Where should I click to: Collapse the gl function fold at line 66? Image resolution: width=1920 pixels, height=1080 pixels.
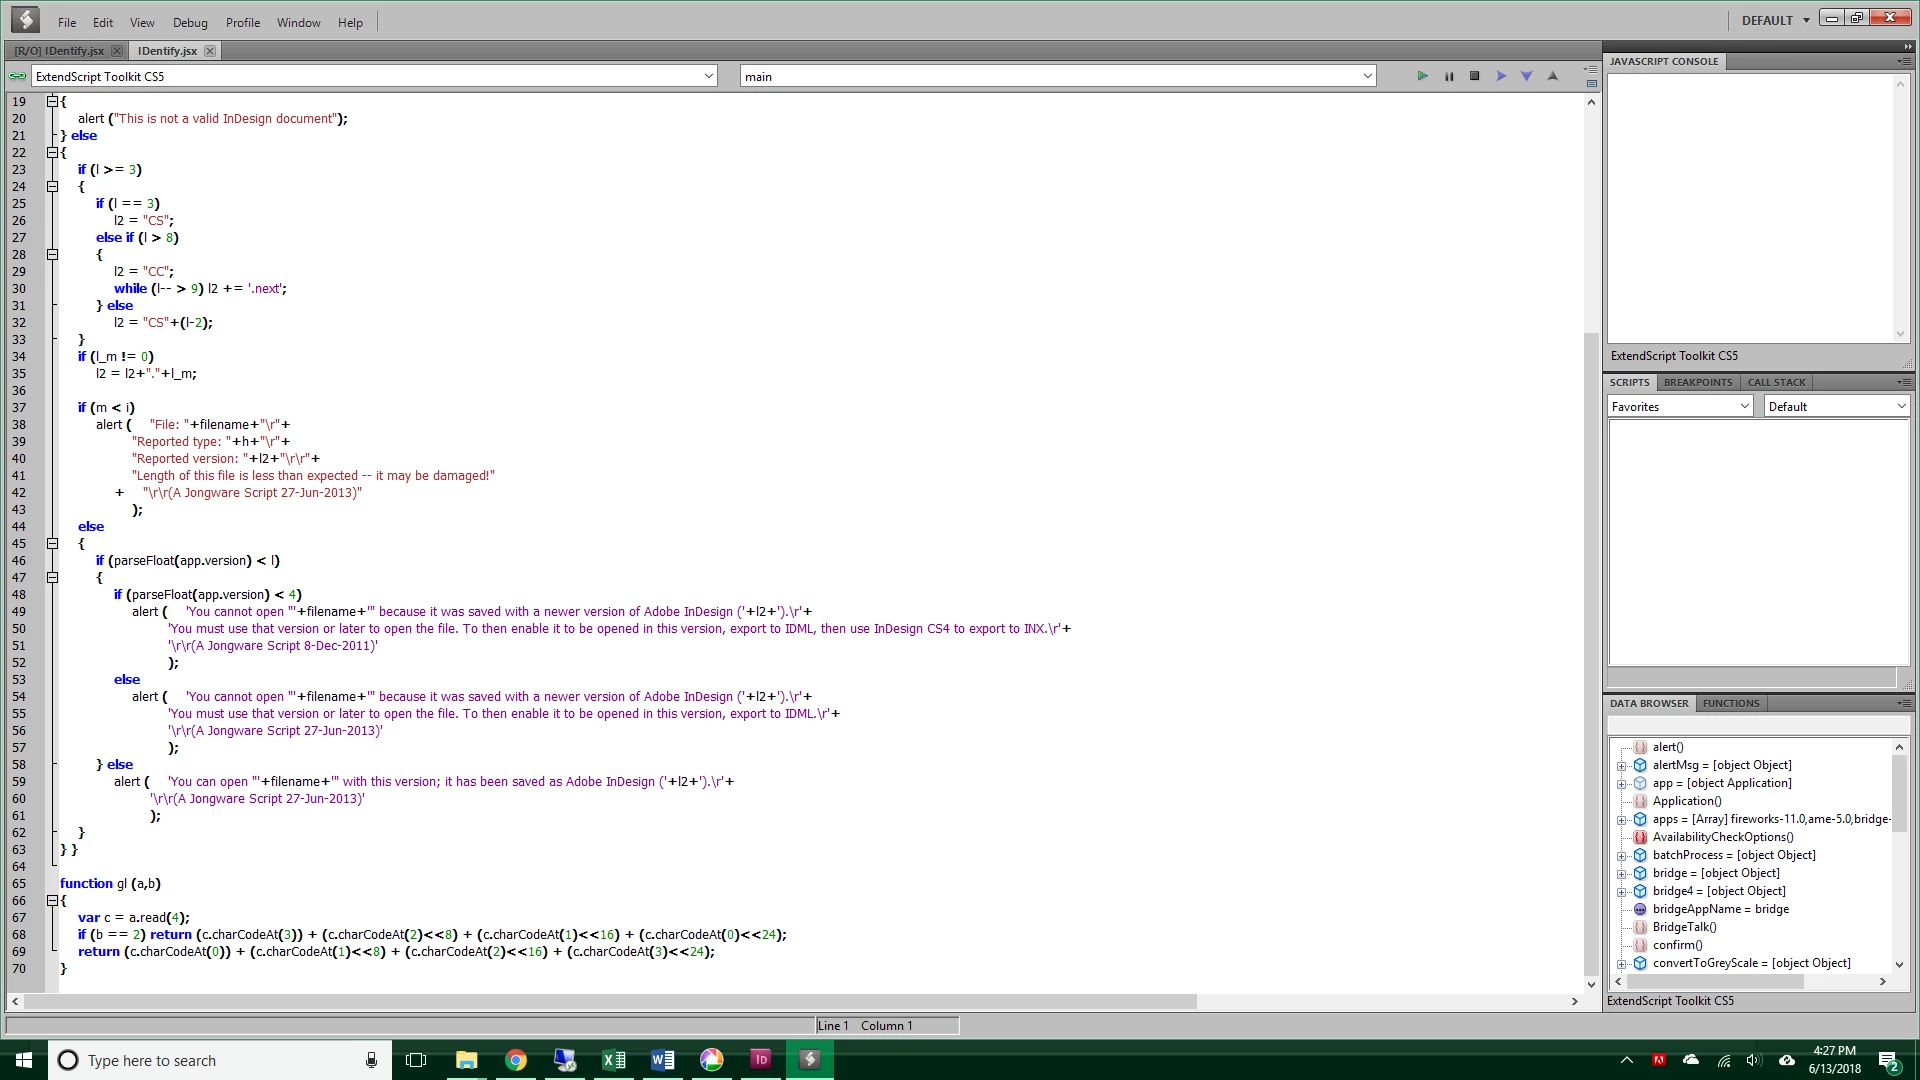[x=52, y=901]
